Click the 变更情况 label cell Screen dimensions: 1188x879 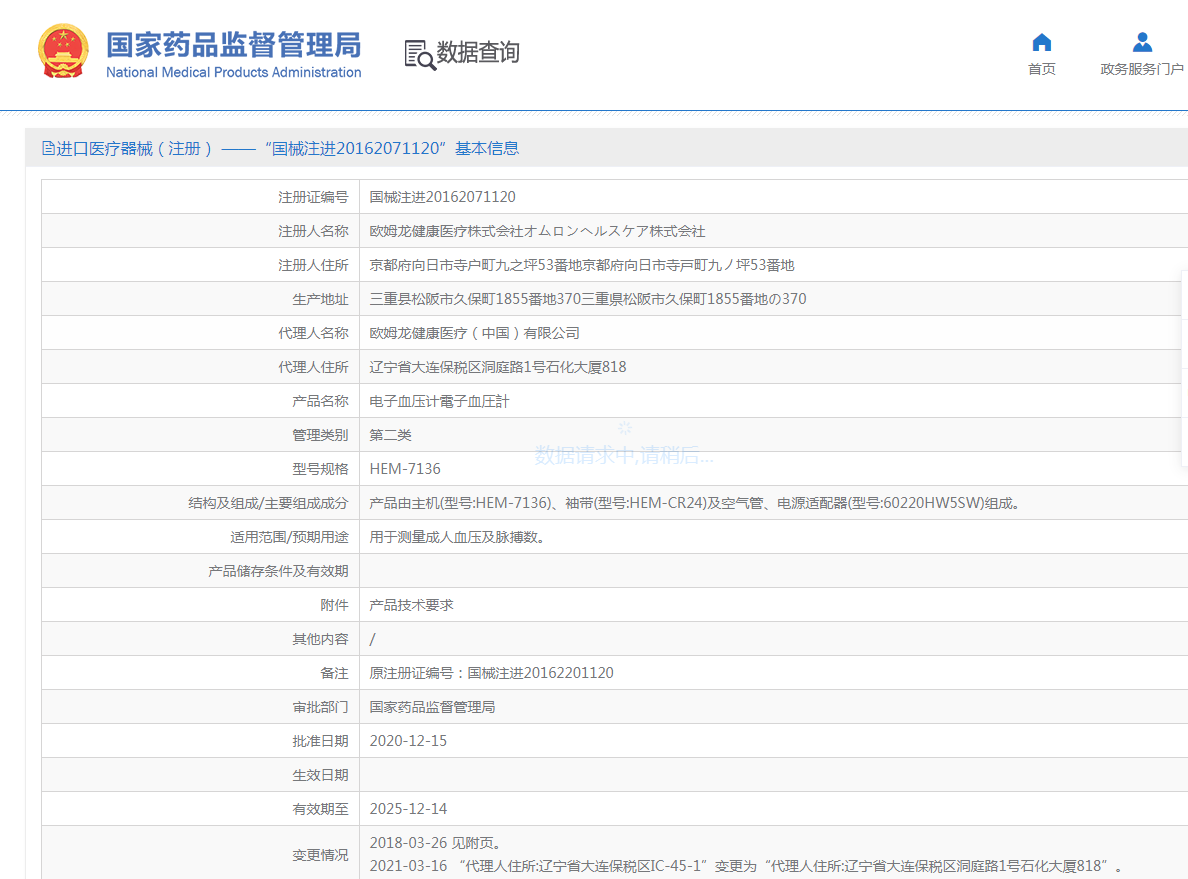pos(201,852)
